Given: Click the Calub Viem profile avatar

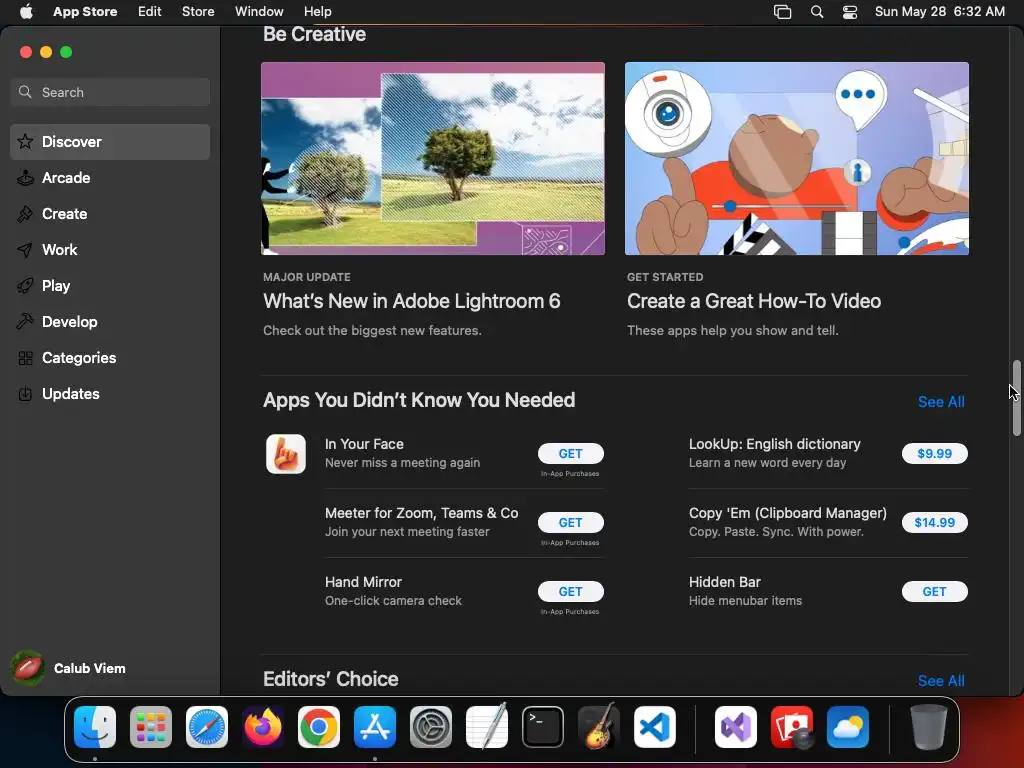Looking at the screenshot, I should pos(27,668).
